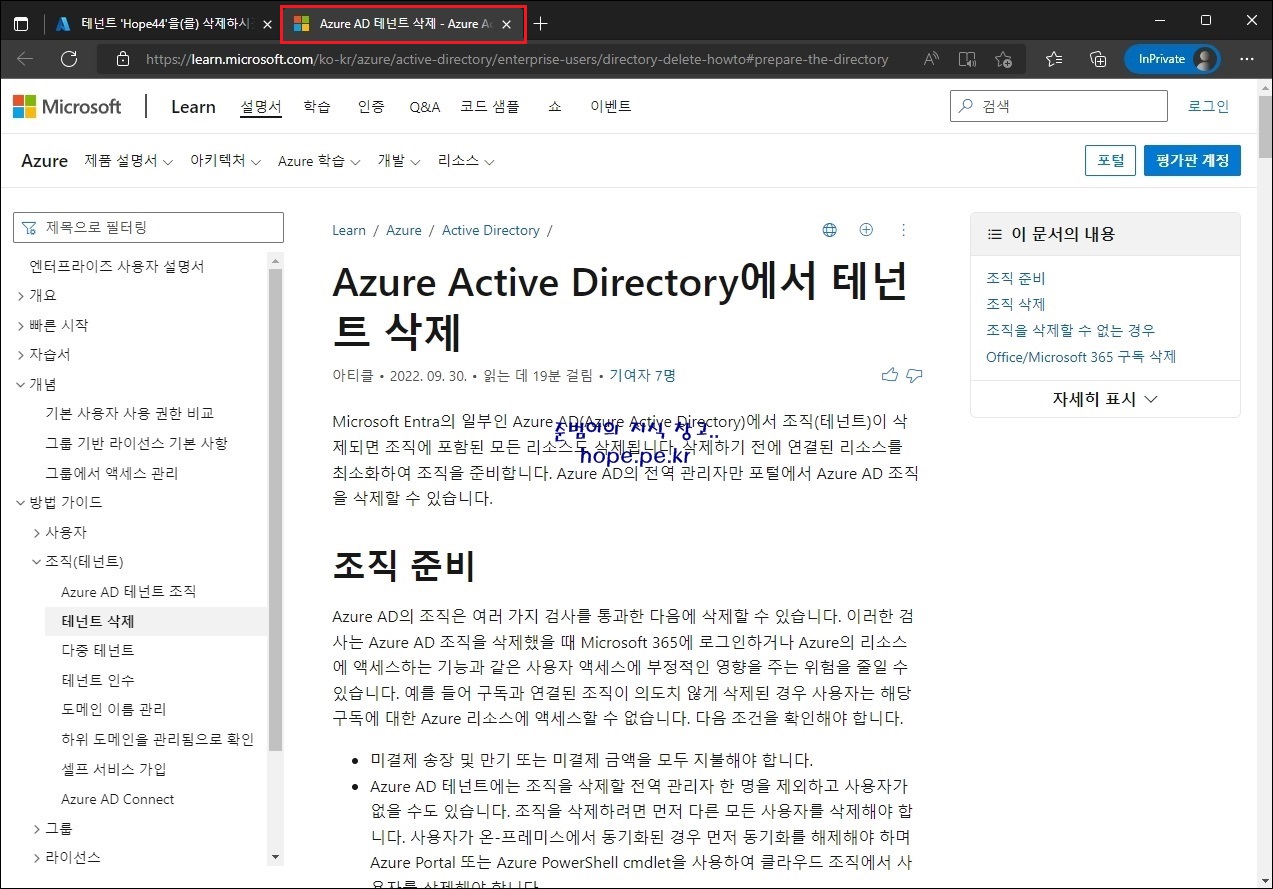This screenshot has width=1273, height=889.
Task: Close the 테넌트 'Hope44' tab
Action: [266, 24]
